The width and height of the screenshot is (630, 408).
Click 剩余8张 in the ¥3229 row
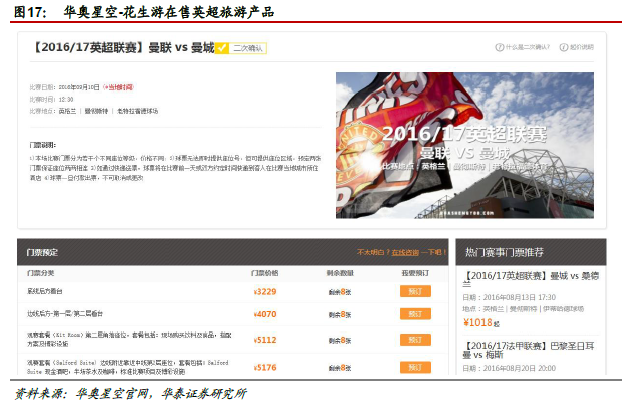click(x=340, y=292)
